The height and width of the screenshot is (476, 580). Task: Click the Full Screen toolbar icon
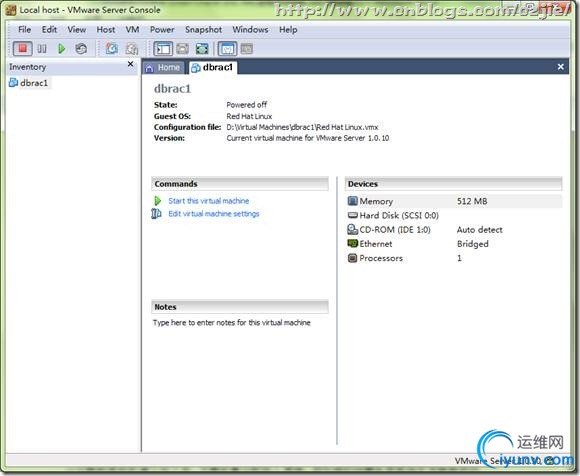point(202,48)
